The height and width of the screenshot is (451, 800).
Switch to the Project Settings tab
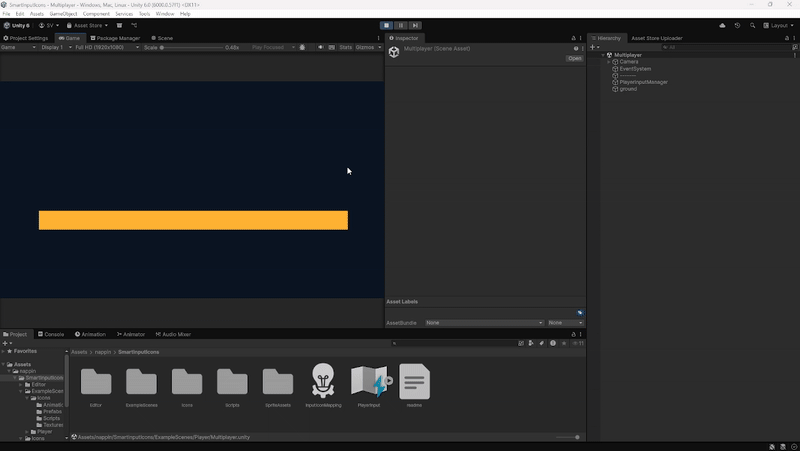tap(26, 38)
